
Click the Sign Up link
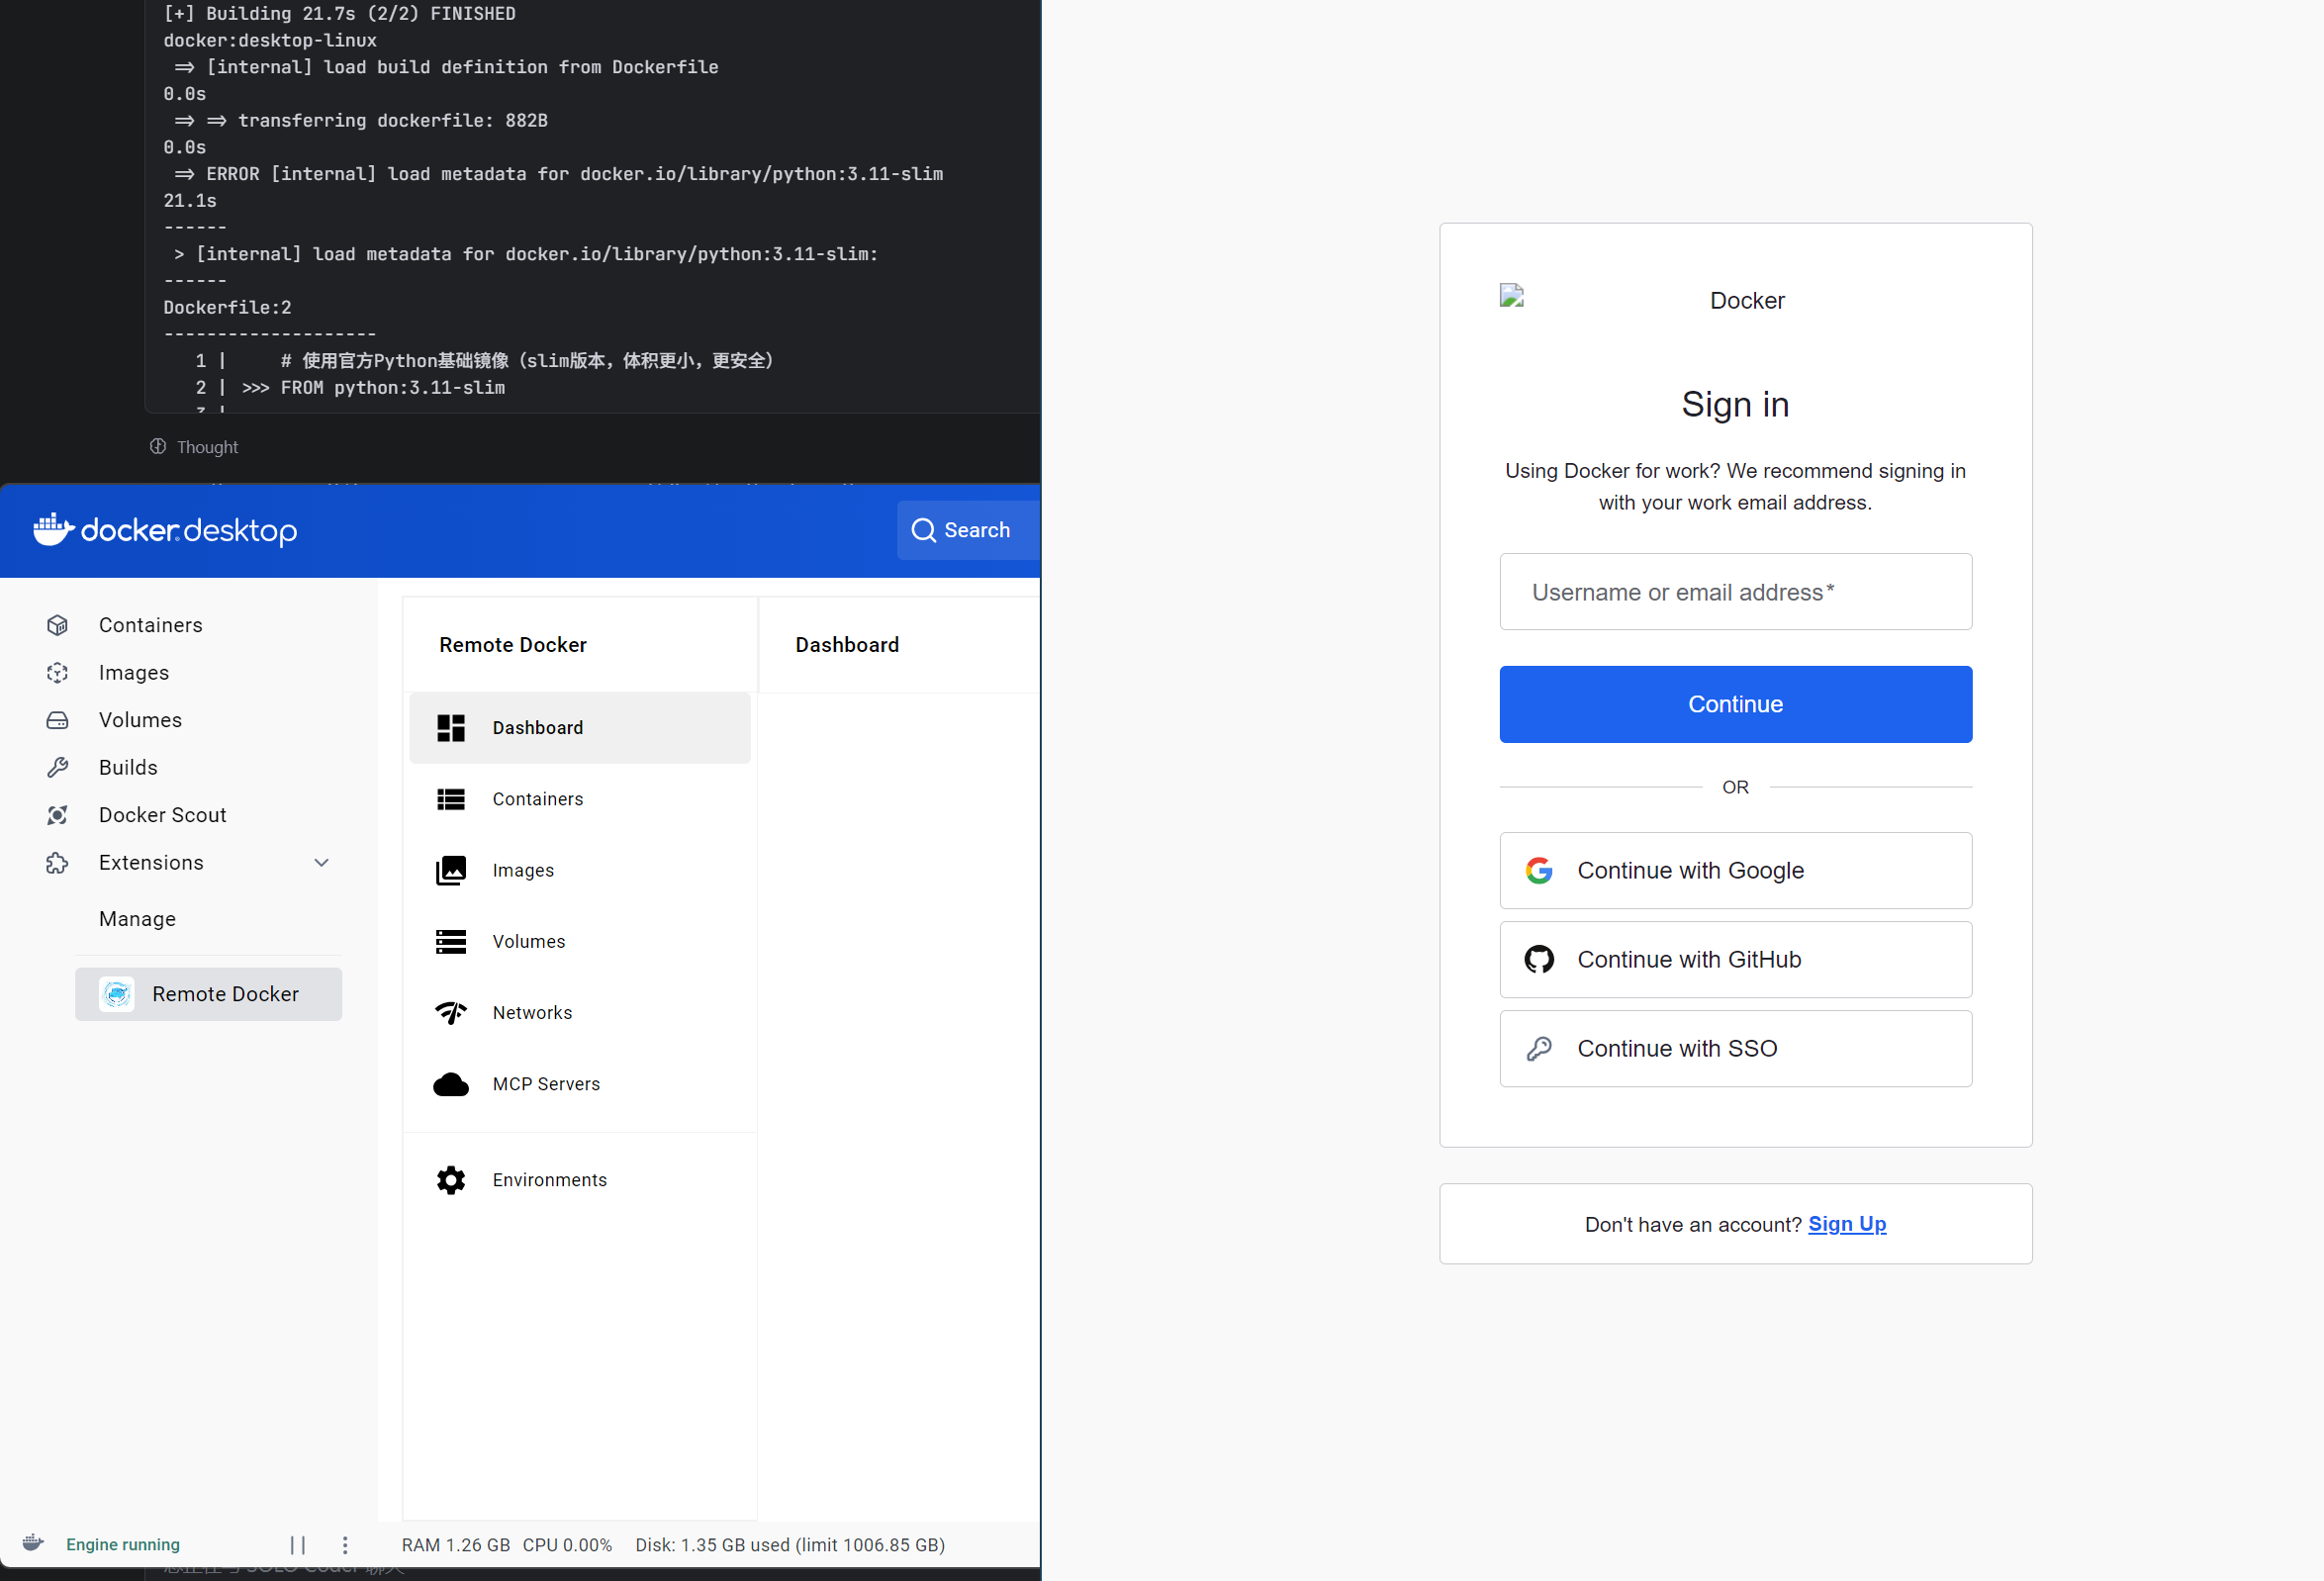pos(1846,1224)
